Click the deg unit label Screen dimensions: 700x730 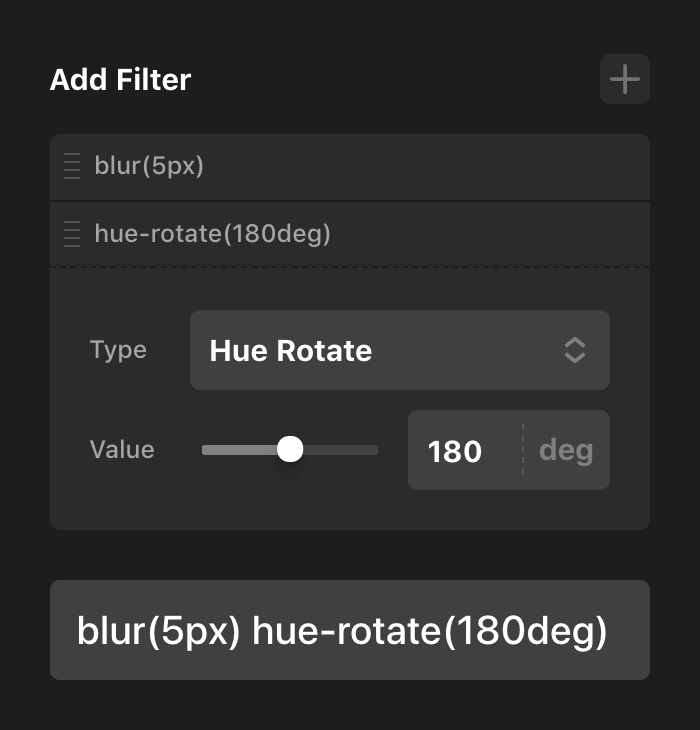pos(566,450)
